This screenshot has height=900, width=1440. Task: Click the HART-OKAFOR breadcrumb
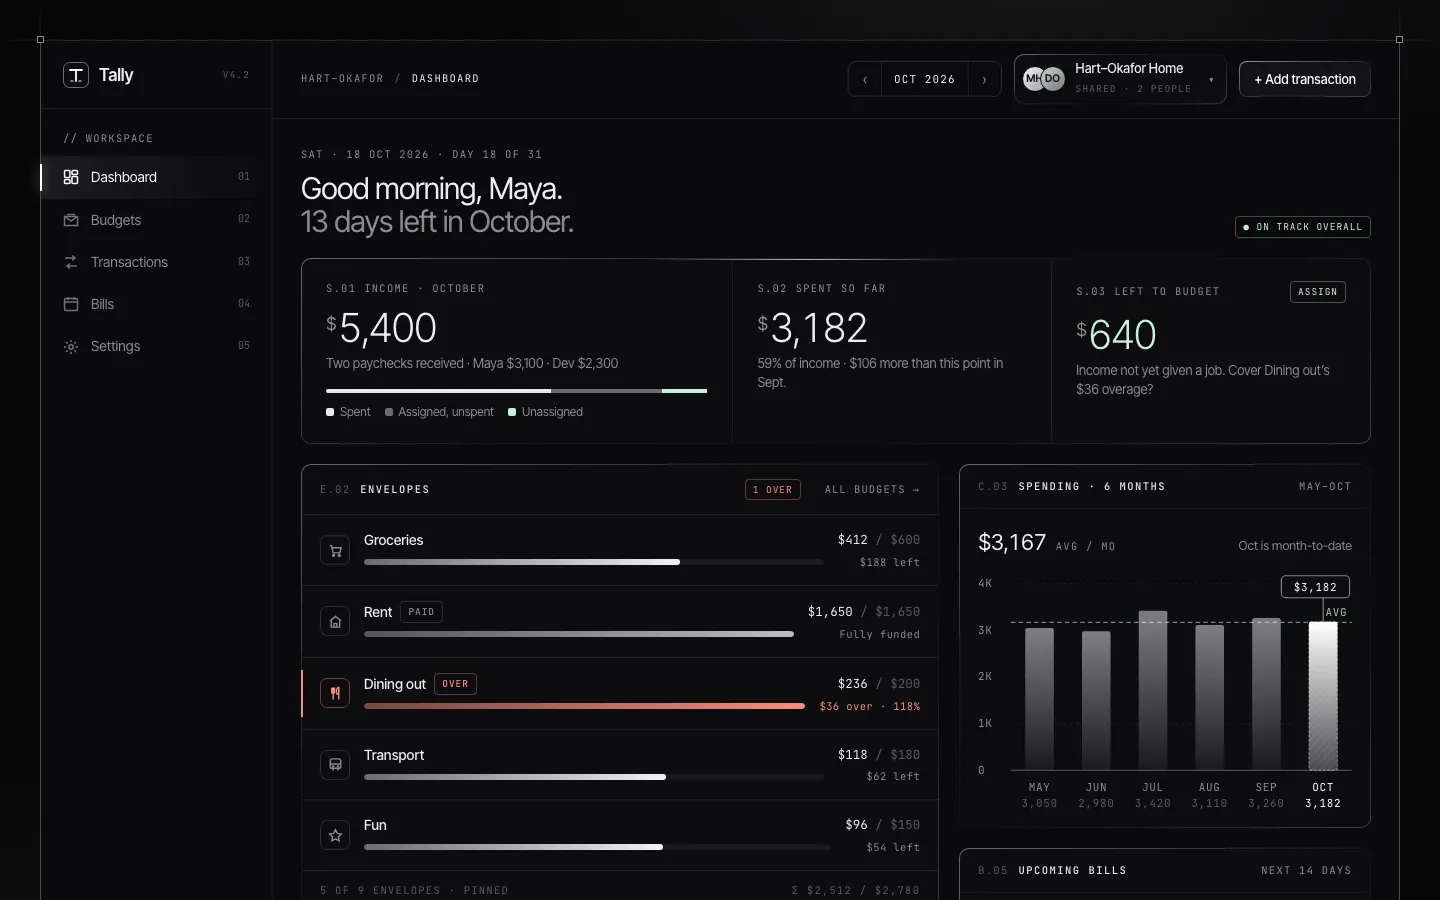(342, 79)
